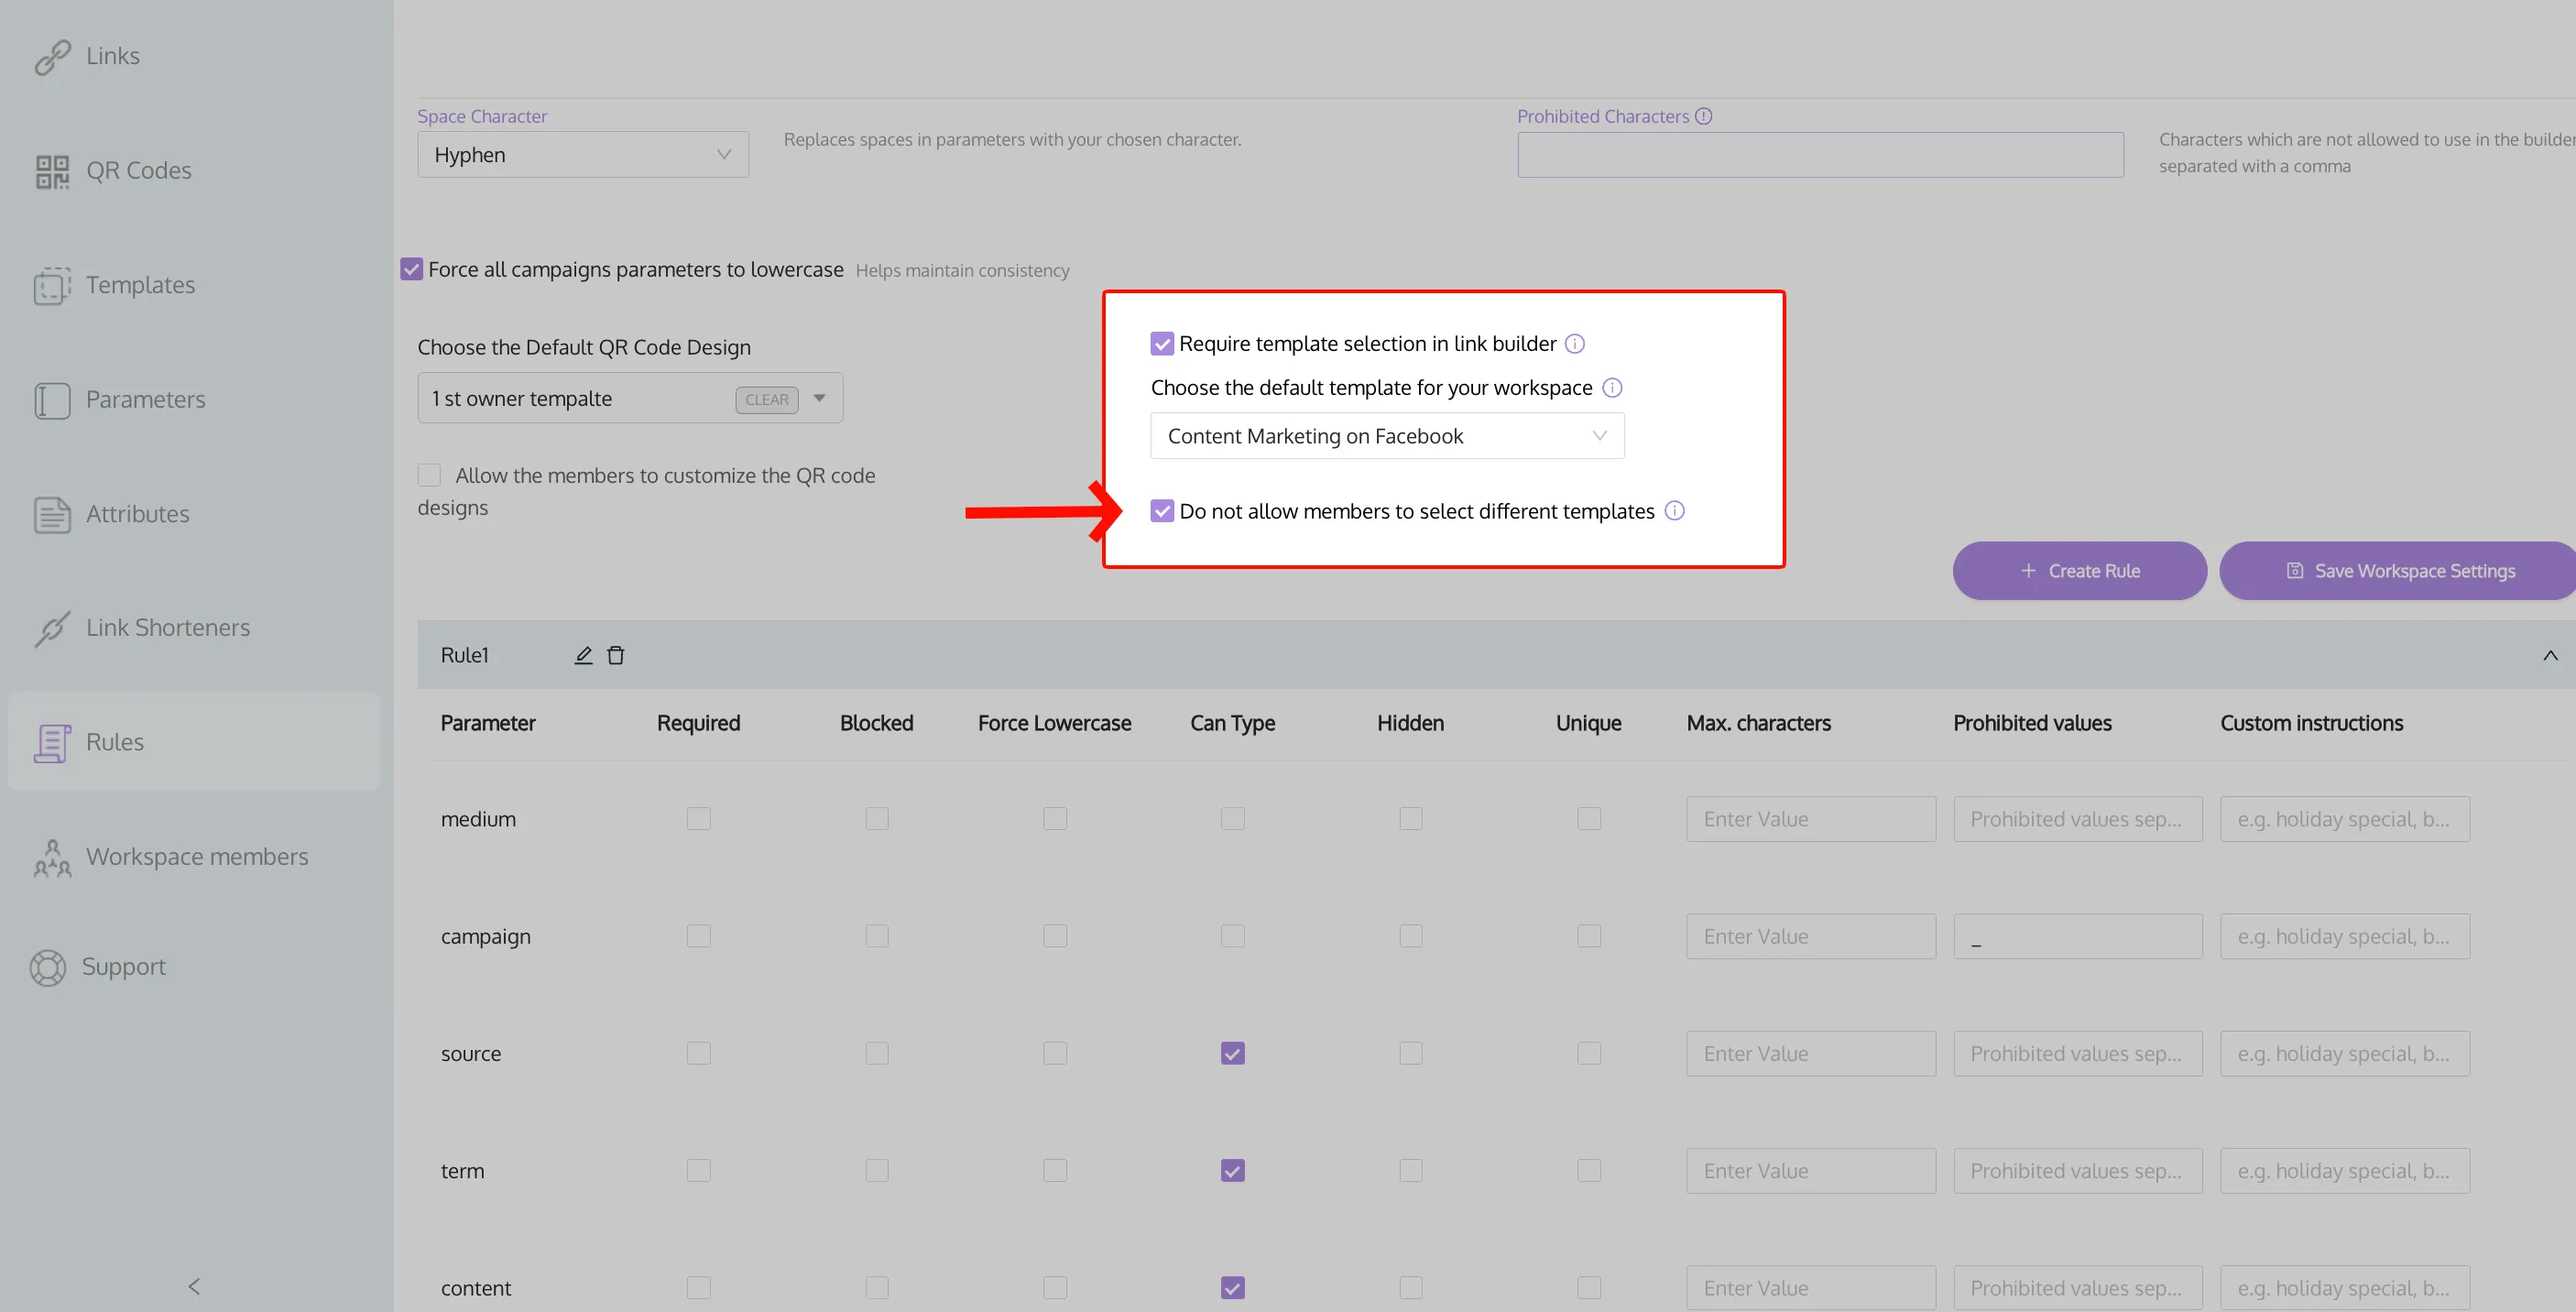The height and width of the screenshot is (1312, 2576).
Task: Collapse the sidebar using the left arrow
Action: 194,1286
